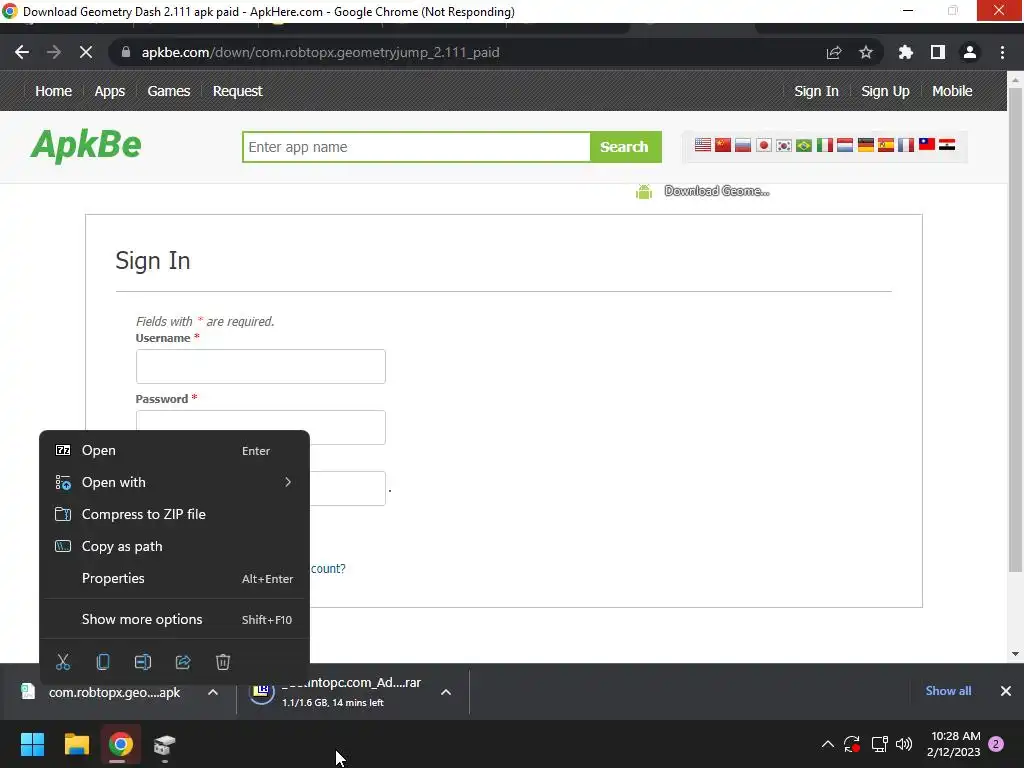Choose Compress to ZIP file

coord(174,514)
